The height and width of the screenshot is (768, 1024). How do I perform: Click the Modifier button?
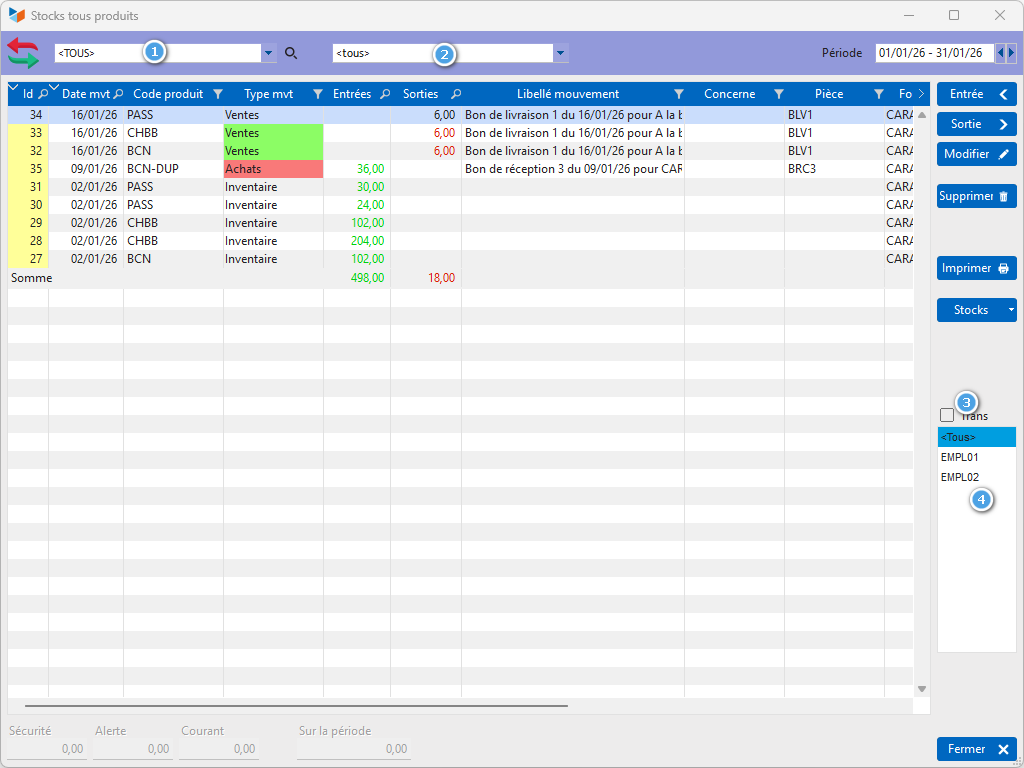click(976, 154)
